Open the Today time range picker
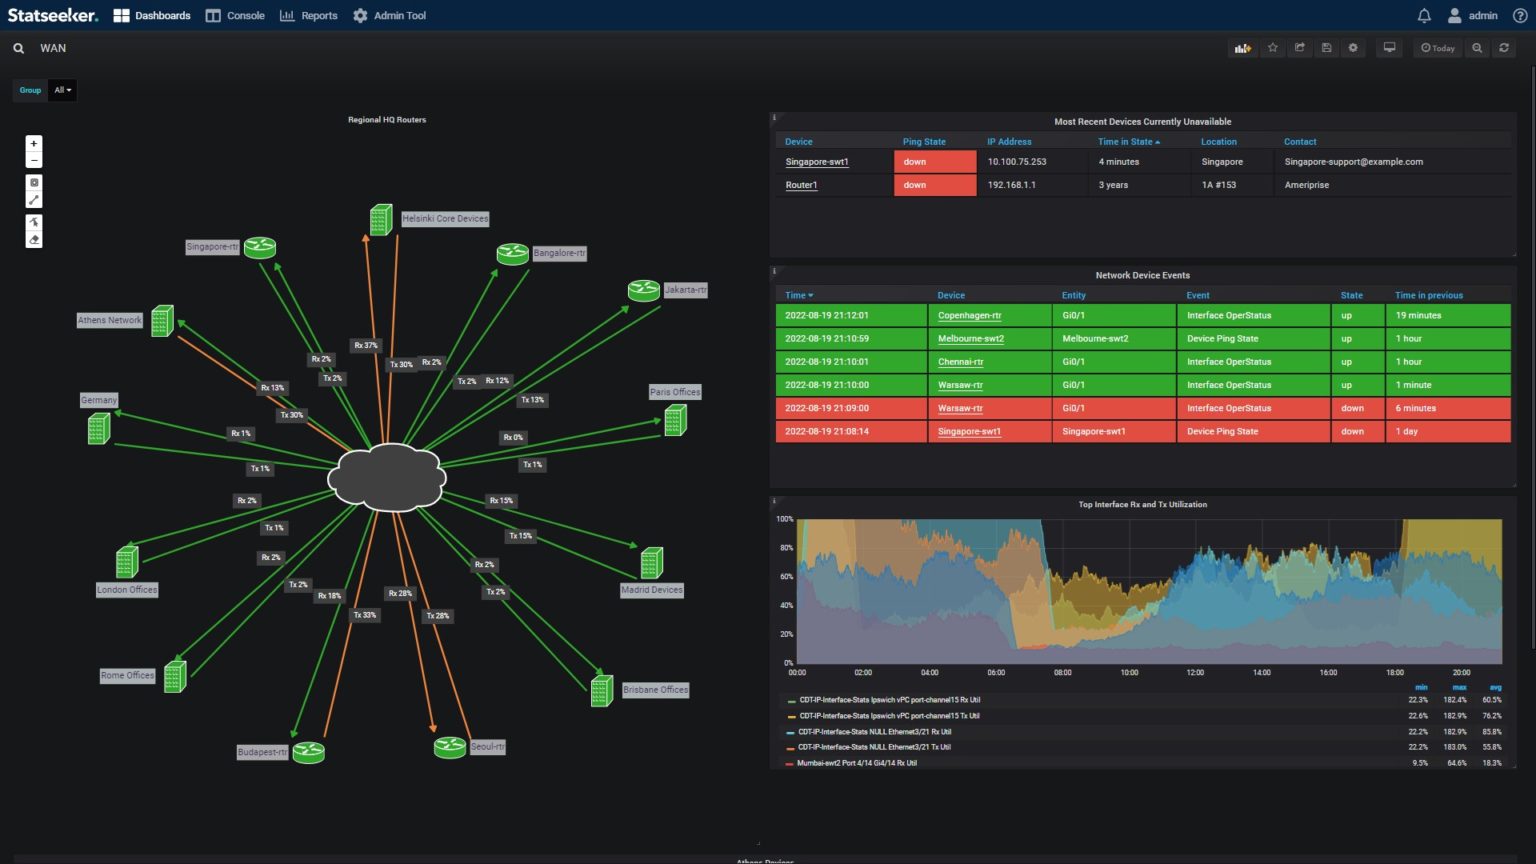Image resolution: width=1536 pixels, height=864 pixels. pos(1437,47)
